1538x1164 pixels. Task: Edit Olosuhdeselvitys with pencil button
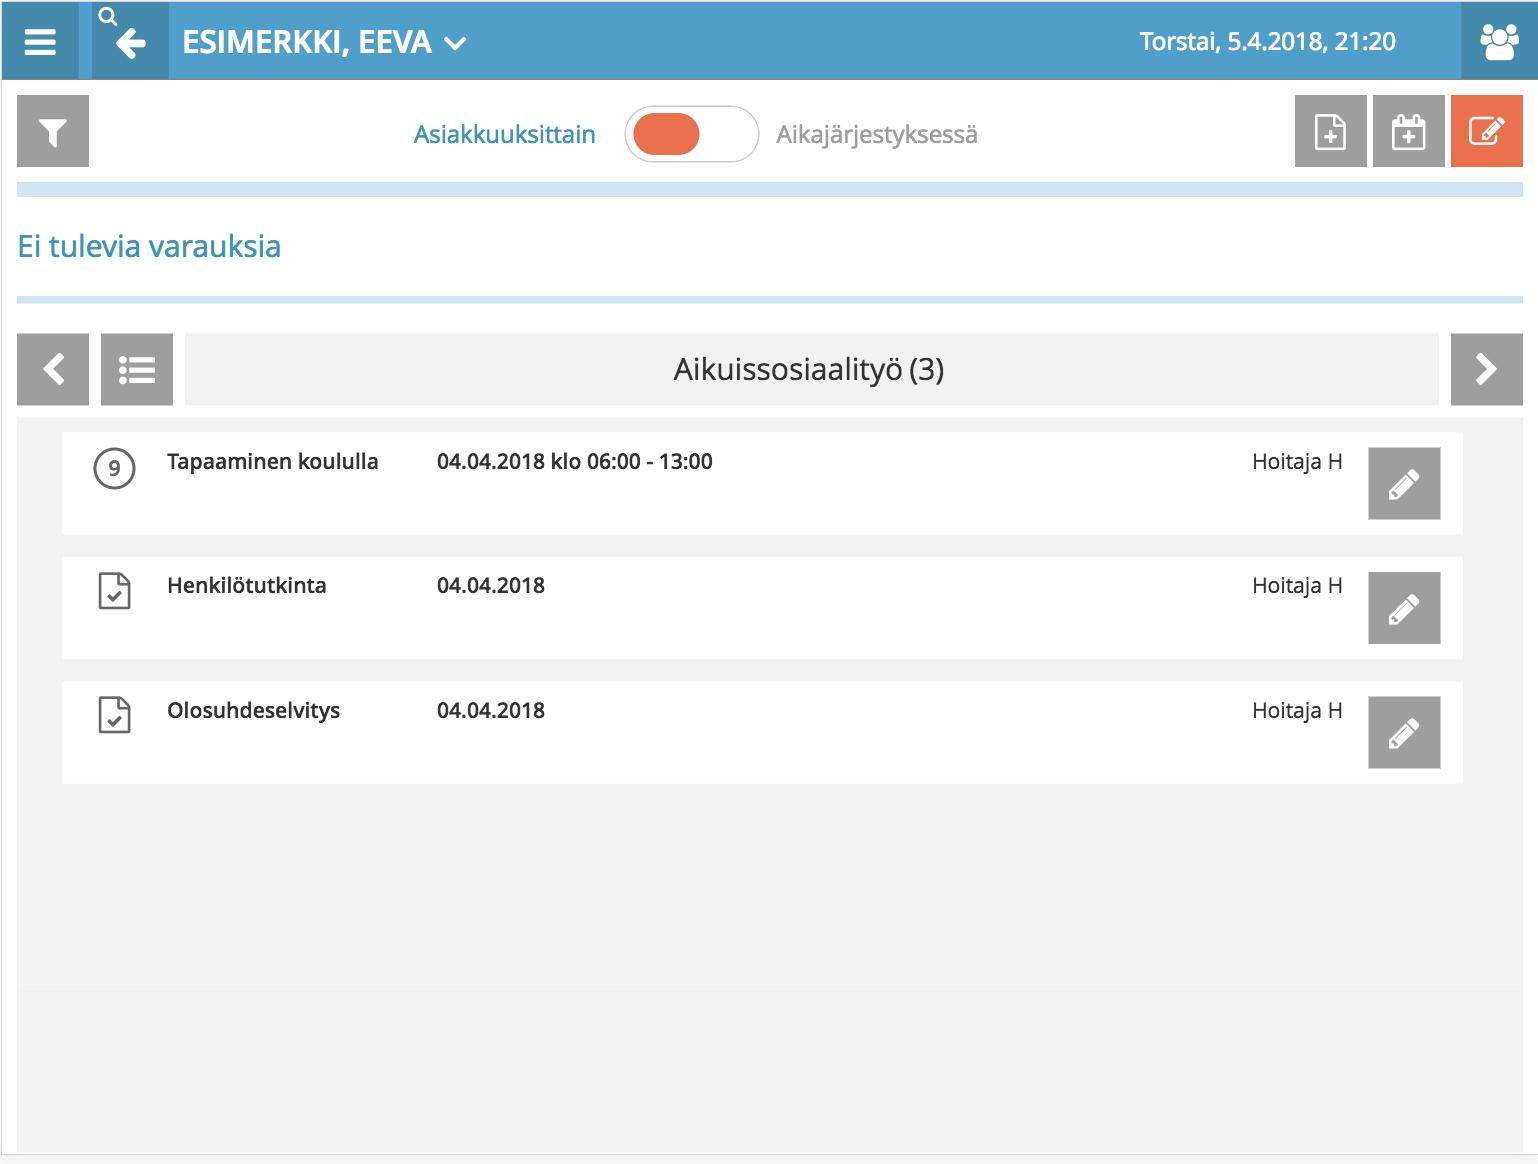pyautogui.click(x=1404, y=733)
